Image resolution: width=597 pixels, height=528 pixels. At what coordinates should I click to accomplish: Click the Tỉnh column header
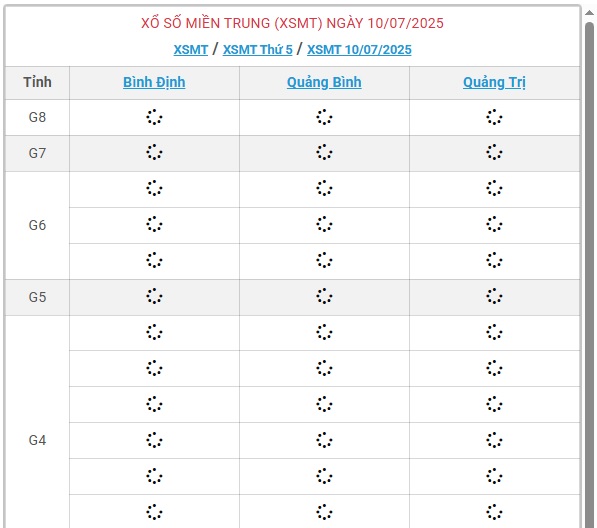point(37,82)
